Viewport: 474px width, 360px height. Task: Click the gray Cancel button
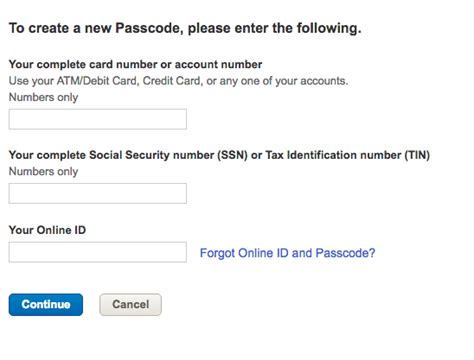point(130,305)
